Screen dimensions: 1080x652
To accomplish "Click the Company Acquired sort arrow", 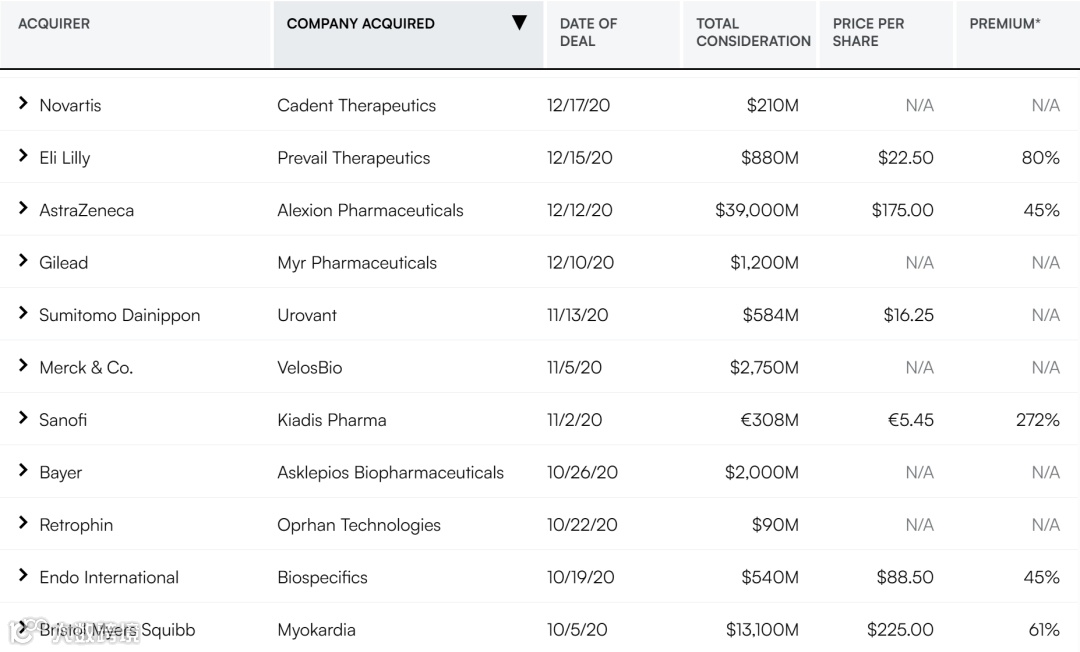I will 519,23.
